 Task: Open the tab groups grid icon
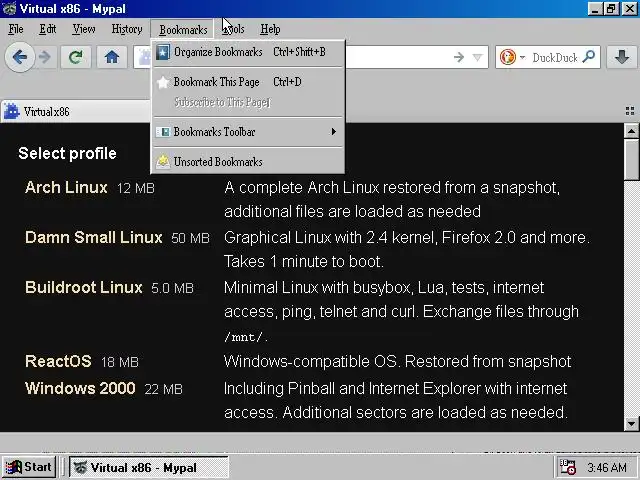pyautogui.click(x=630, y=111)
